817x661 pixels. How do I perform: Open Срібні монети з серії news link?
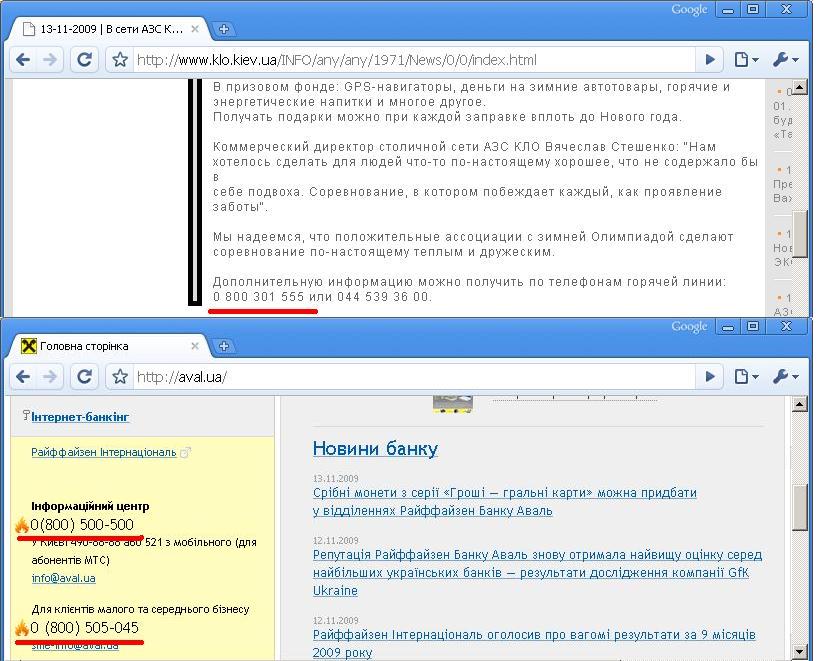click(504, 502)
